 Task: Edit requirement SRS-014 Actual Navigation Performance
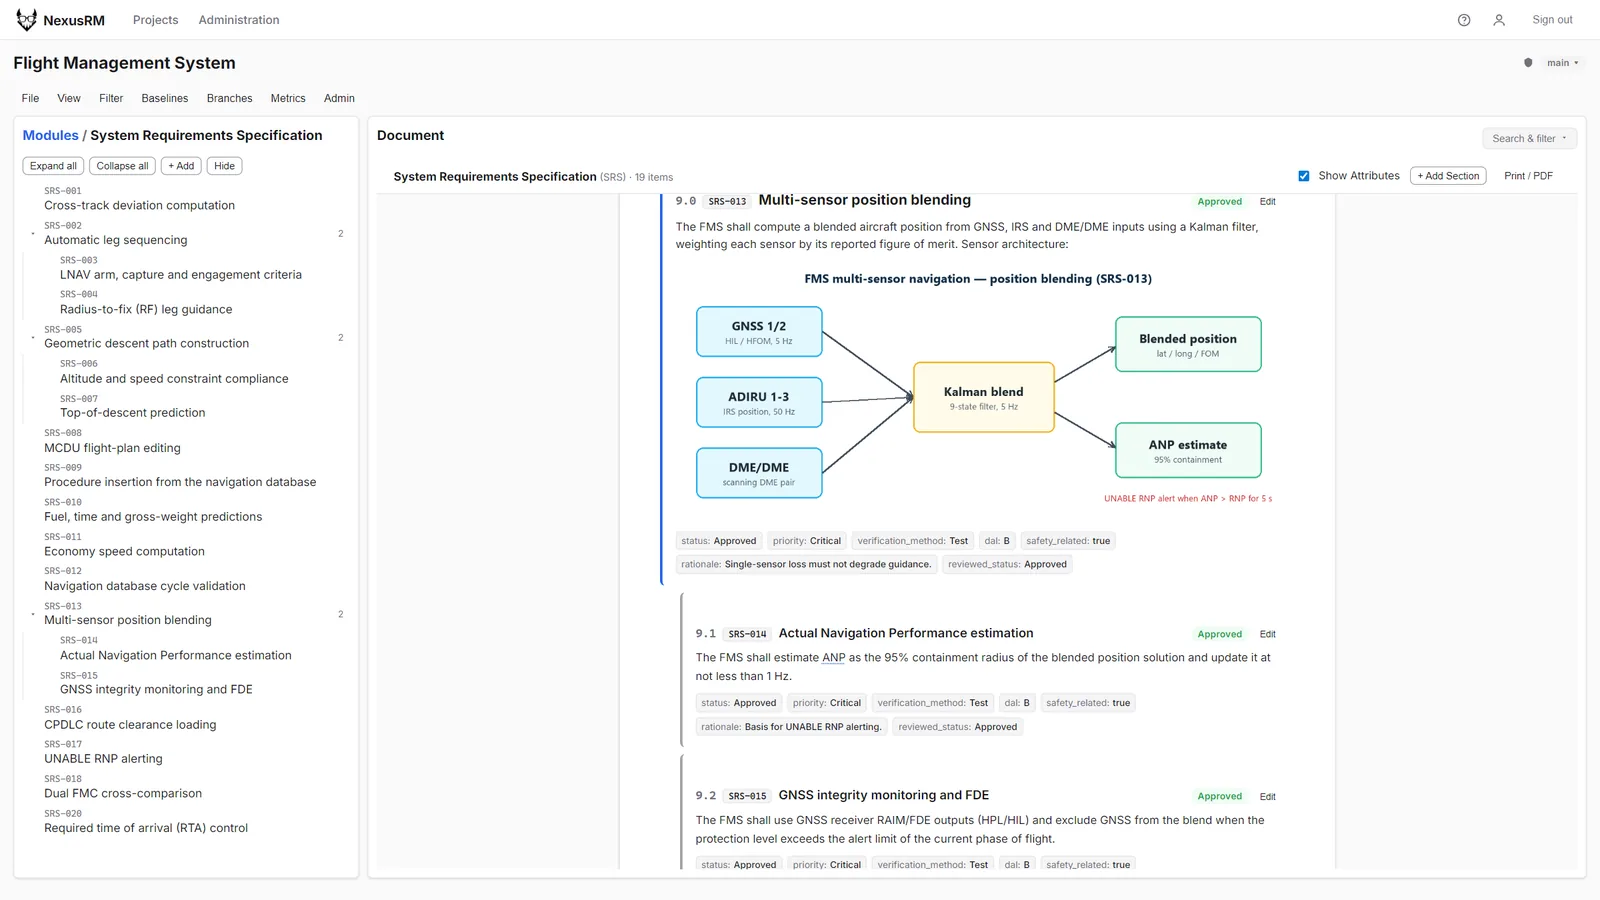tap(1267, 634)
